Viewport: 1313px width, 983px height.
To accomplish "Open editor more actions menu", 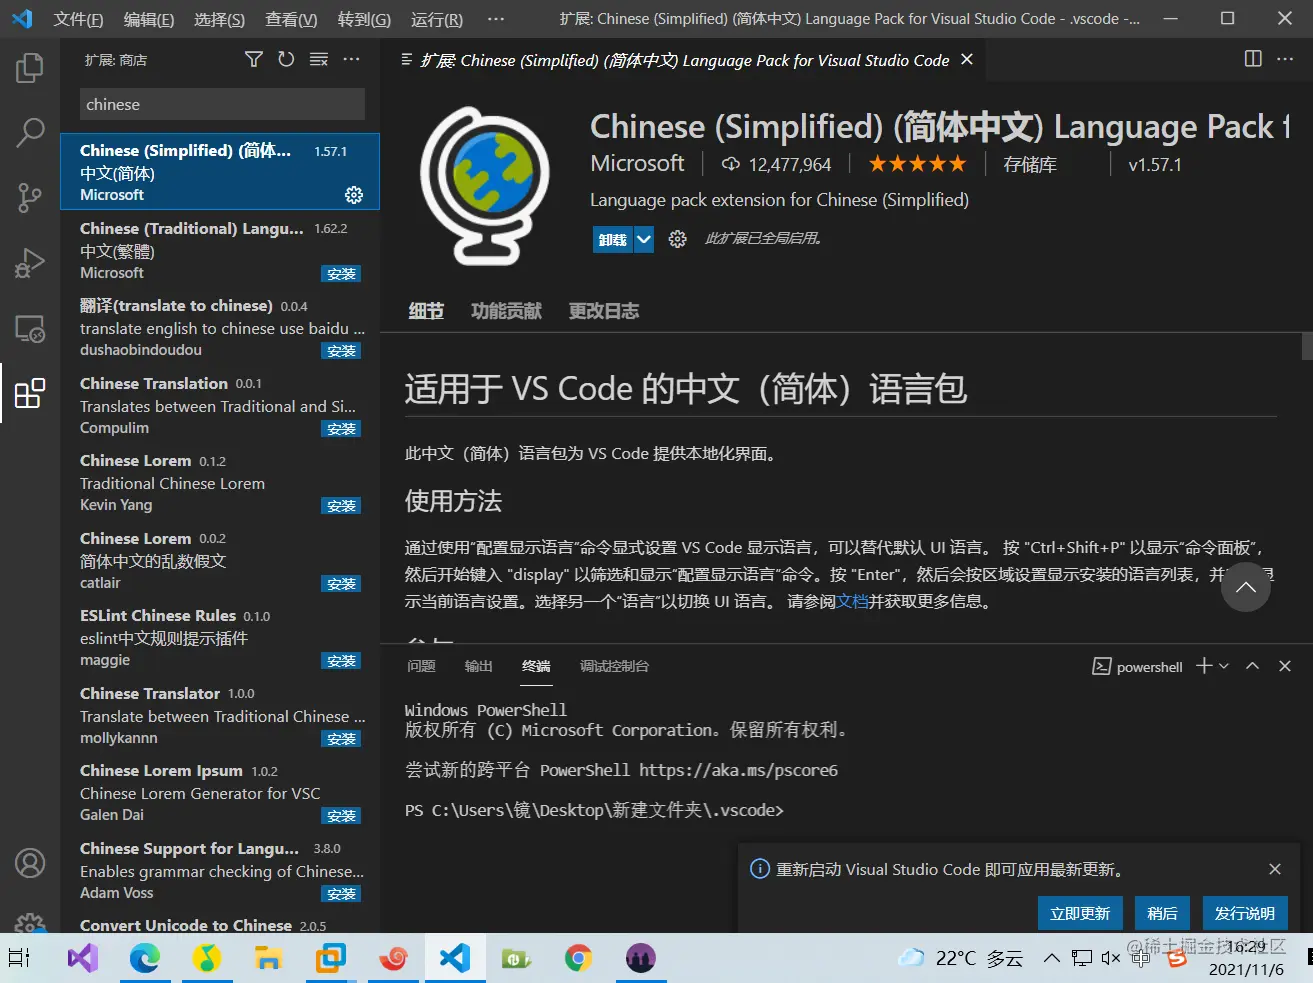I will tap(1285, 59).
